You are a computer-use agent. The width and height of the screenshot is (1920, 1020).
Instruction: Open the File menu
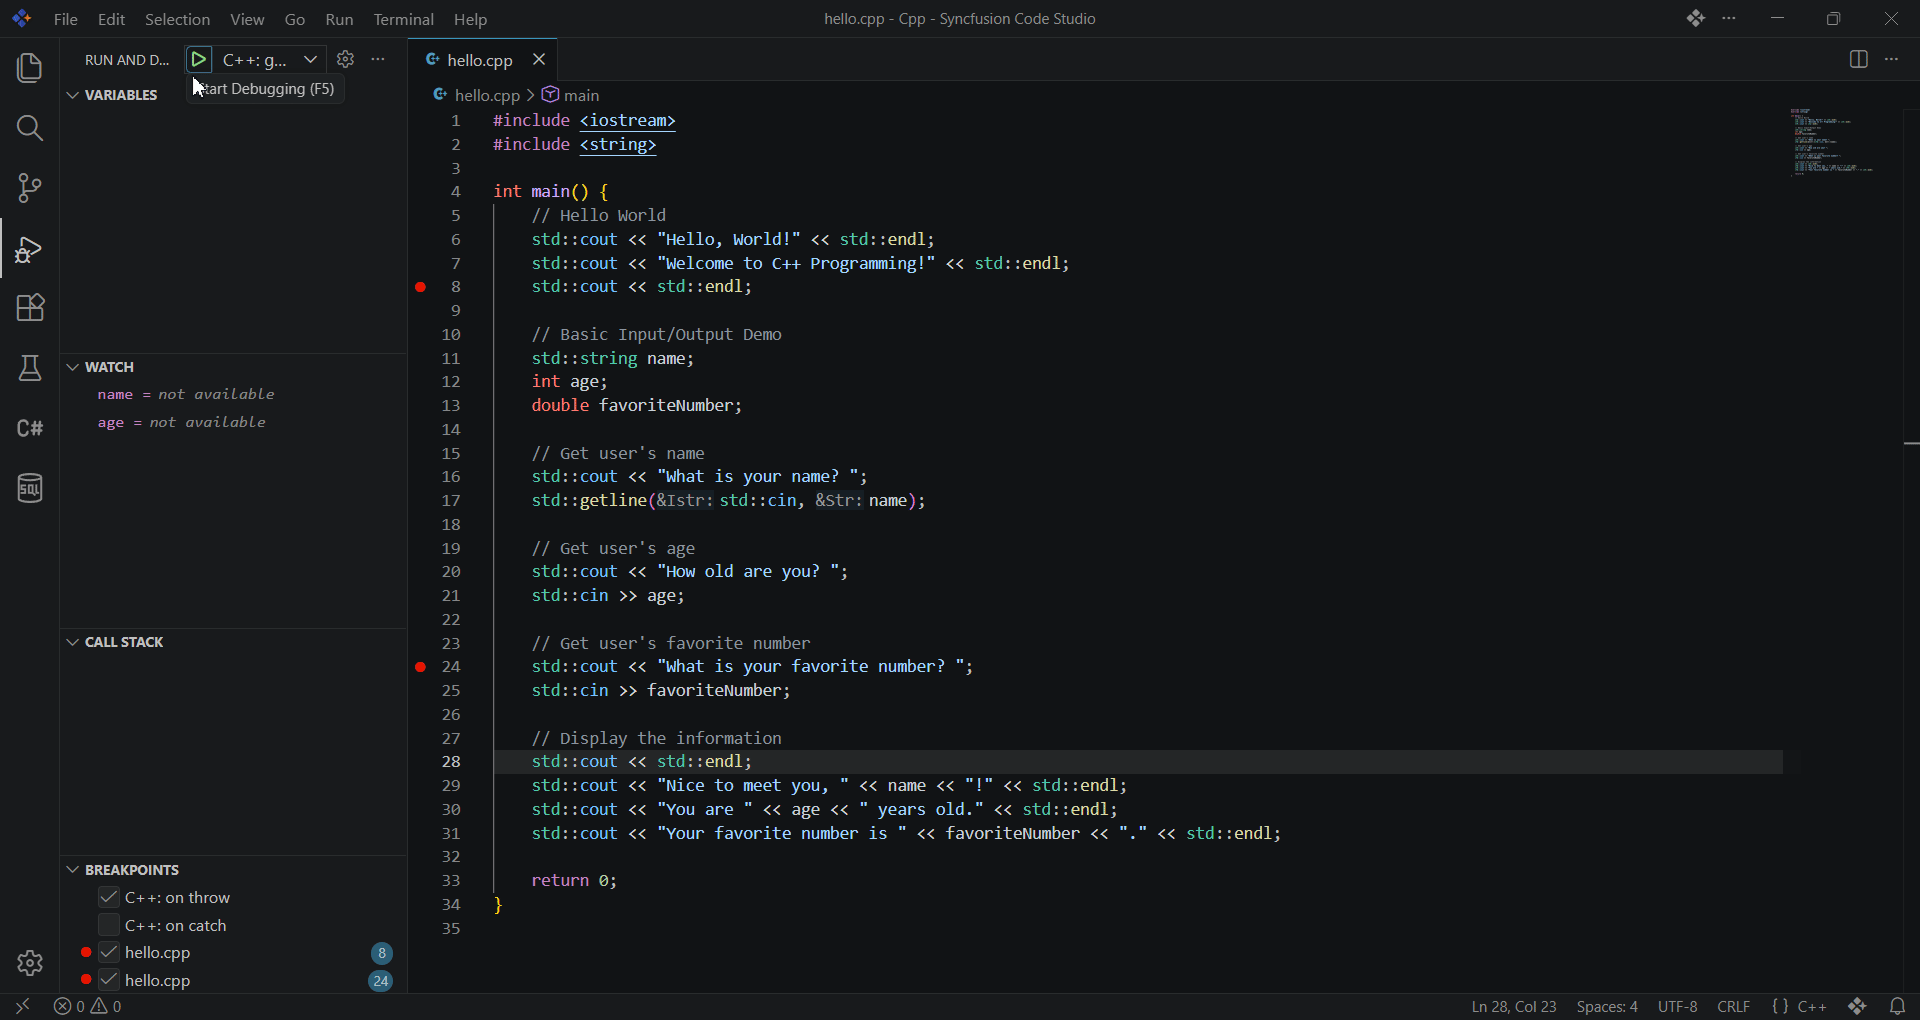pyautogui.click(x=66, y=19)
